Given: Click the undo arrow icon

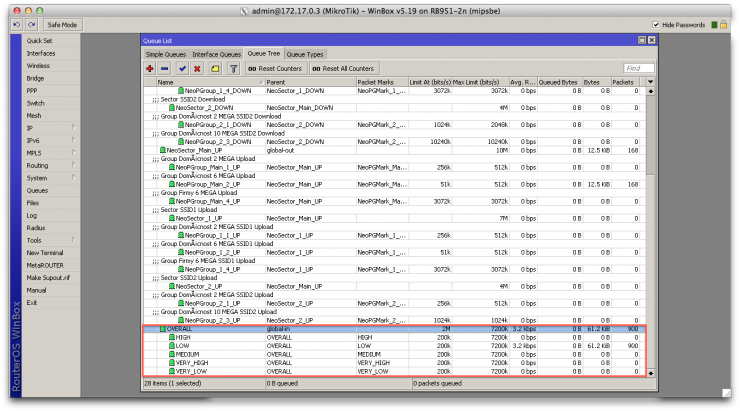Looking at the screenshot, I should [17, 25].
